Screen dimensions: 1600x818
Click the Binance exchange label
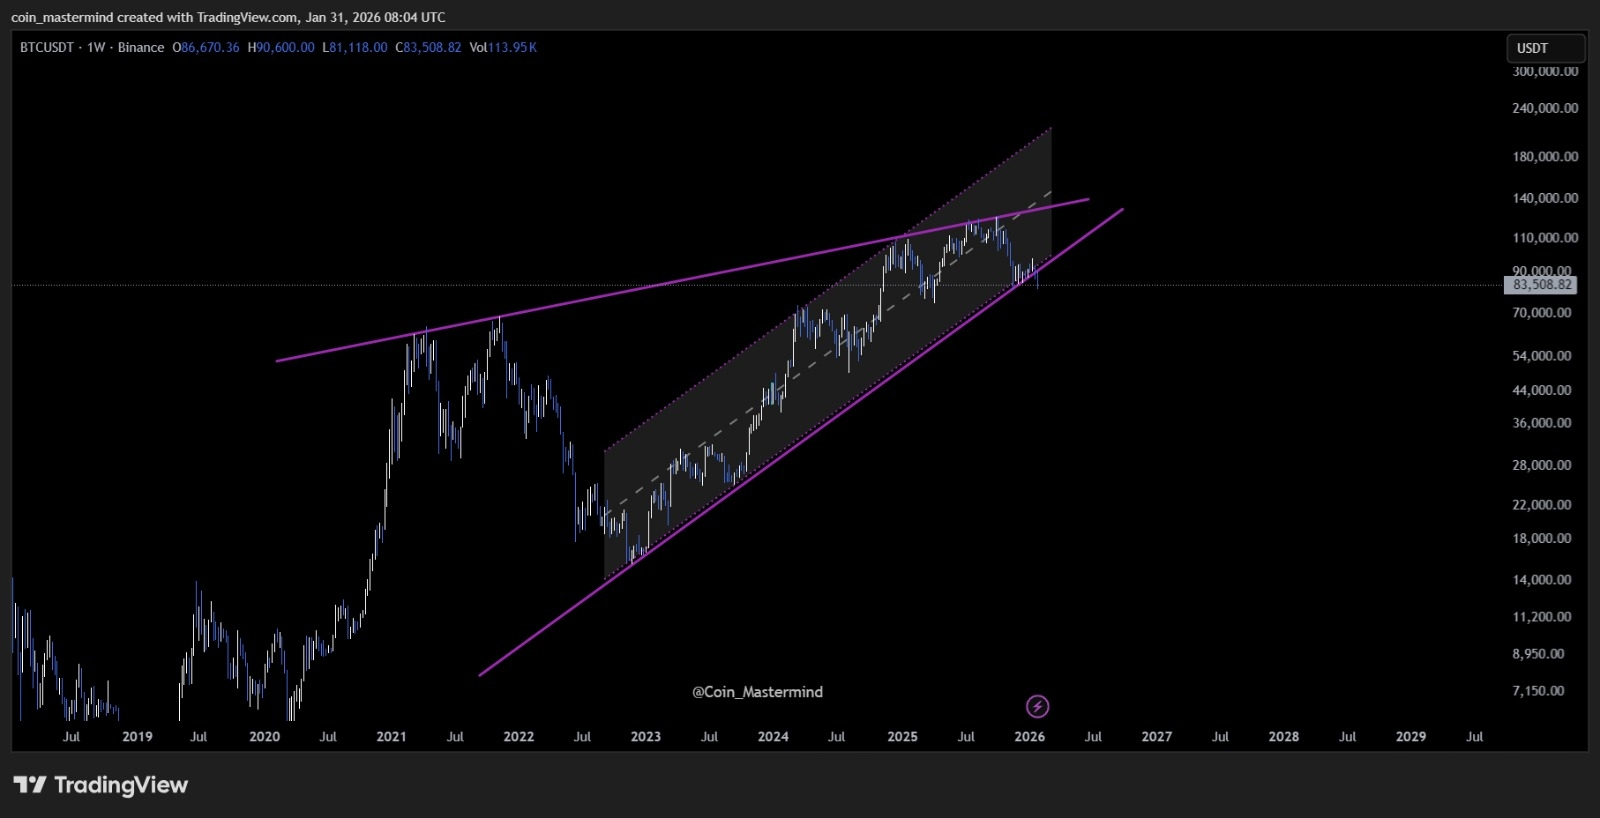(x=141, y=47)
